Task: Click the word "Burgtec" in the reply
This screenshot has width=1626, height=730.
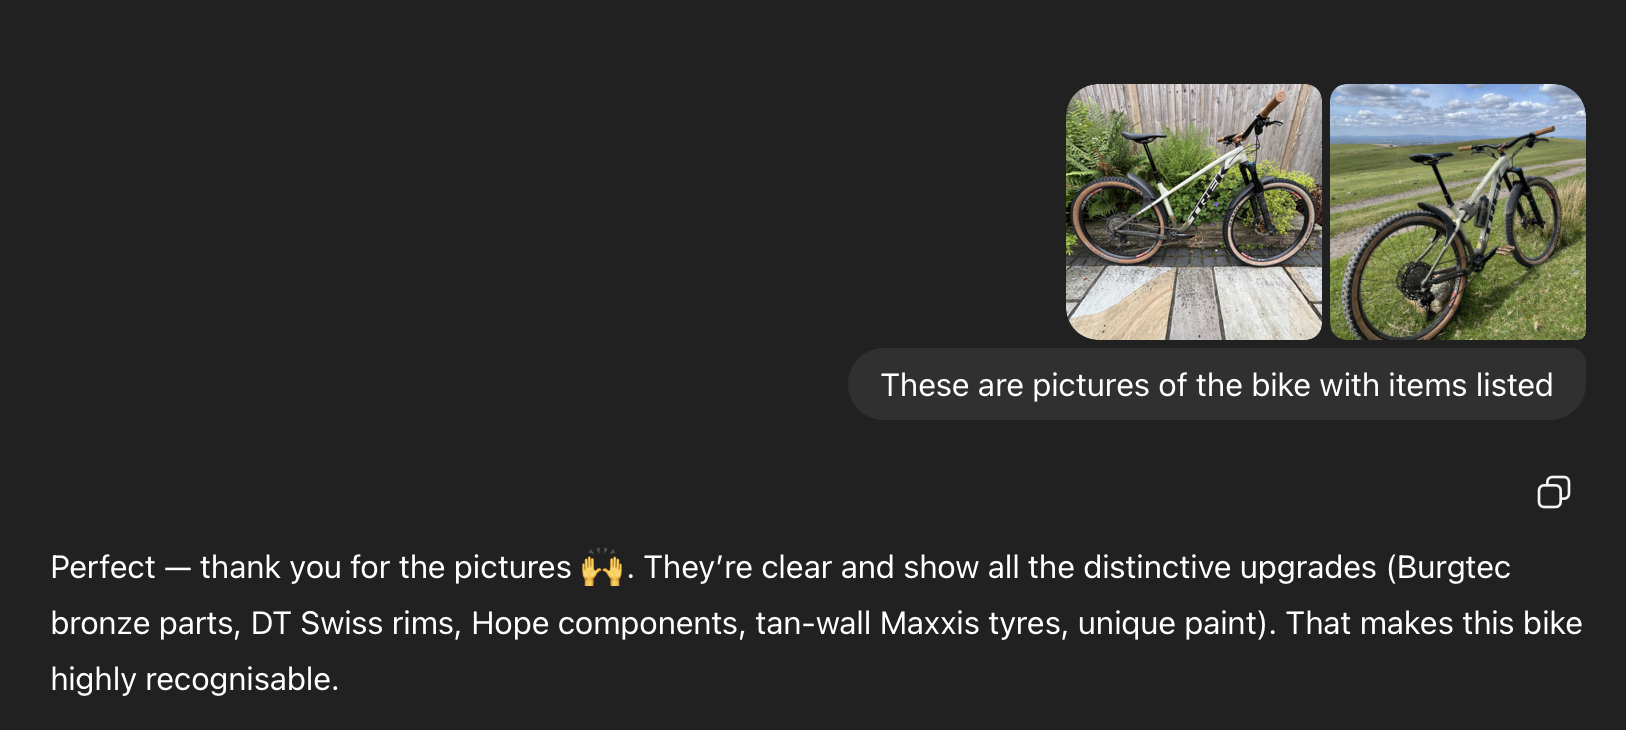Action: (x=1453, y=568)
